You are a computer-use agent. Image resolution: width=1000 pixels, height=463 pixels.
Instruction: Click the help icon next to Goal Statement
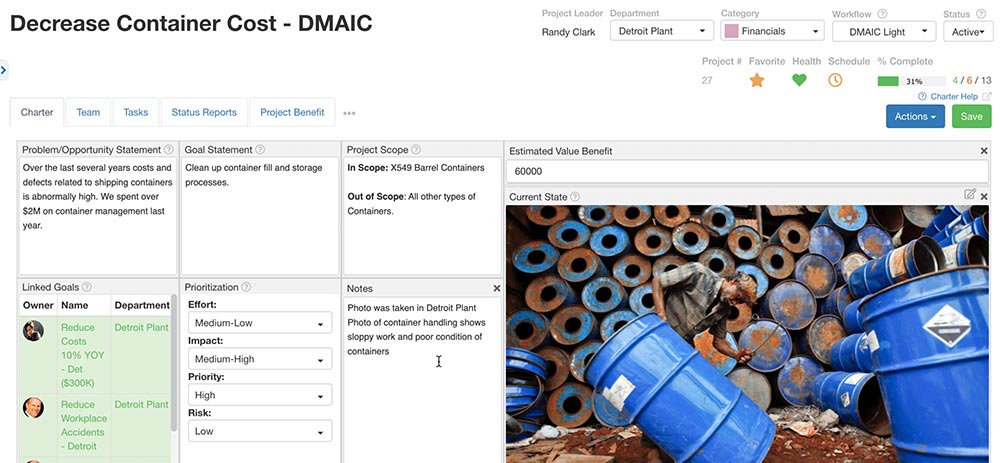coord(260,149)
